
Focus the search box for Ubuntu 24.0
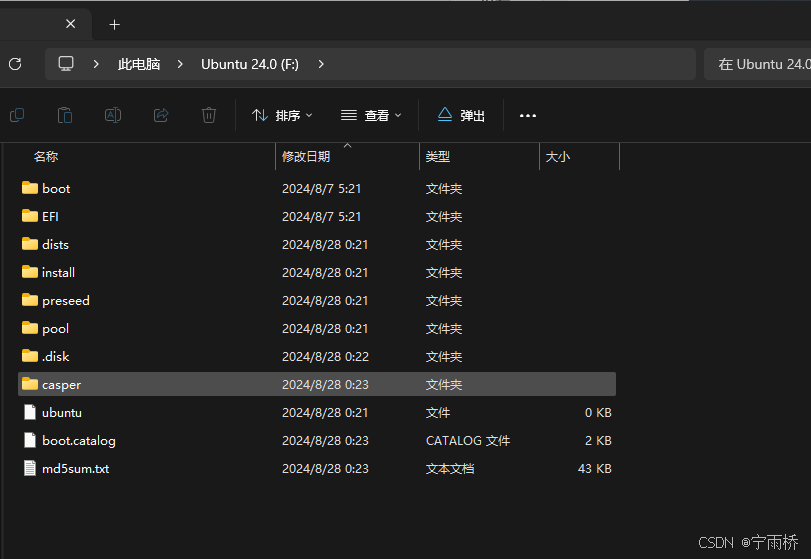(757, 64)
